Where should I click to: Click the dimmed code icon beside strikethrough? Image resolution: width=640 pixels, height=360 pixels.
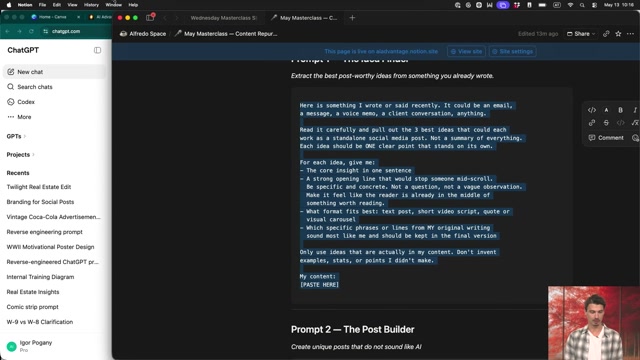[x=620, y=122]
